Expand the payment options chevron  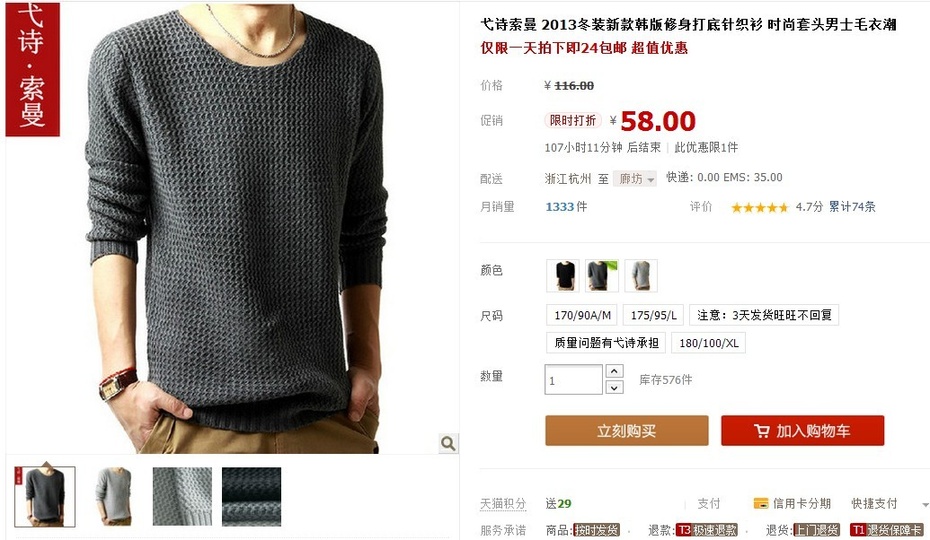point(925,504)
